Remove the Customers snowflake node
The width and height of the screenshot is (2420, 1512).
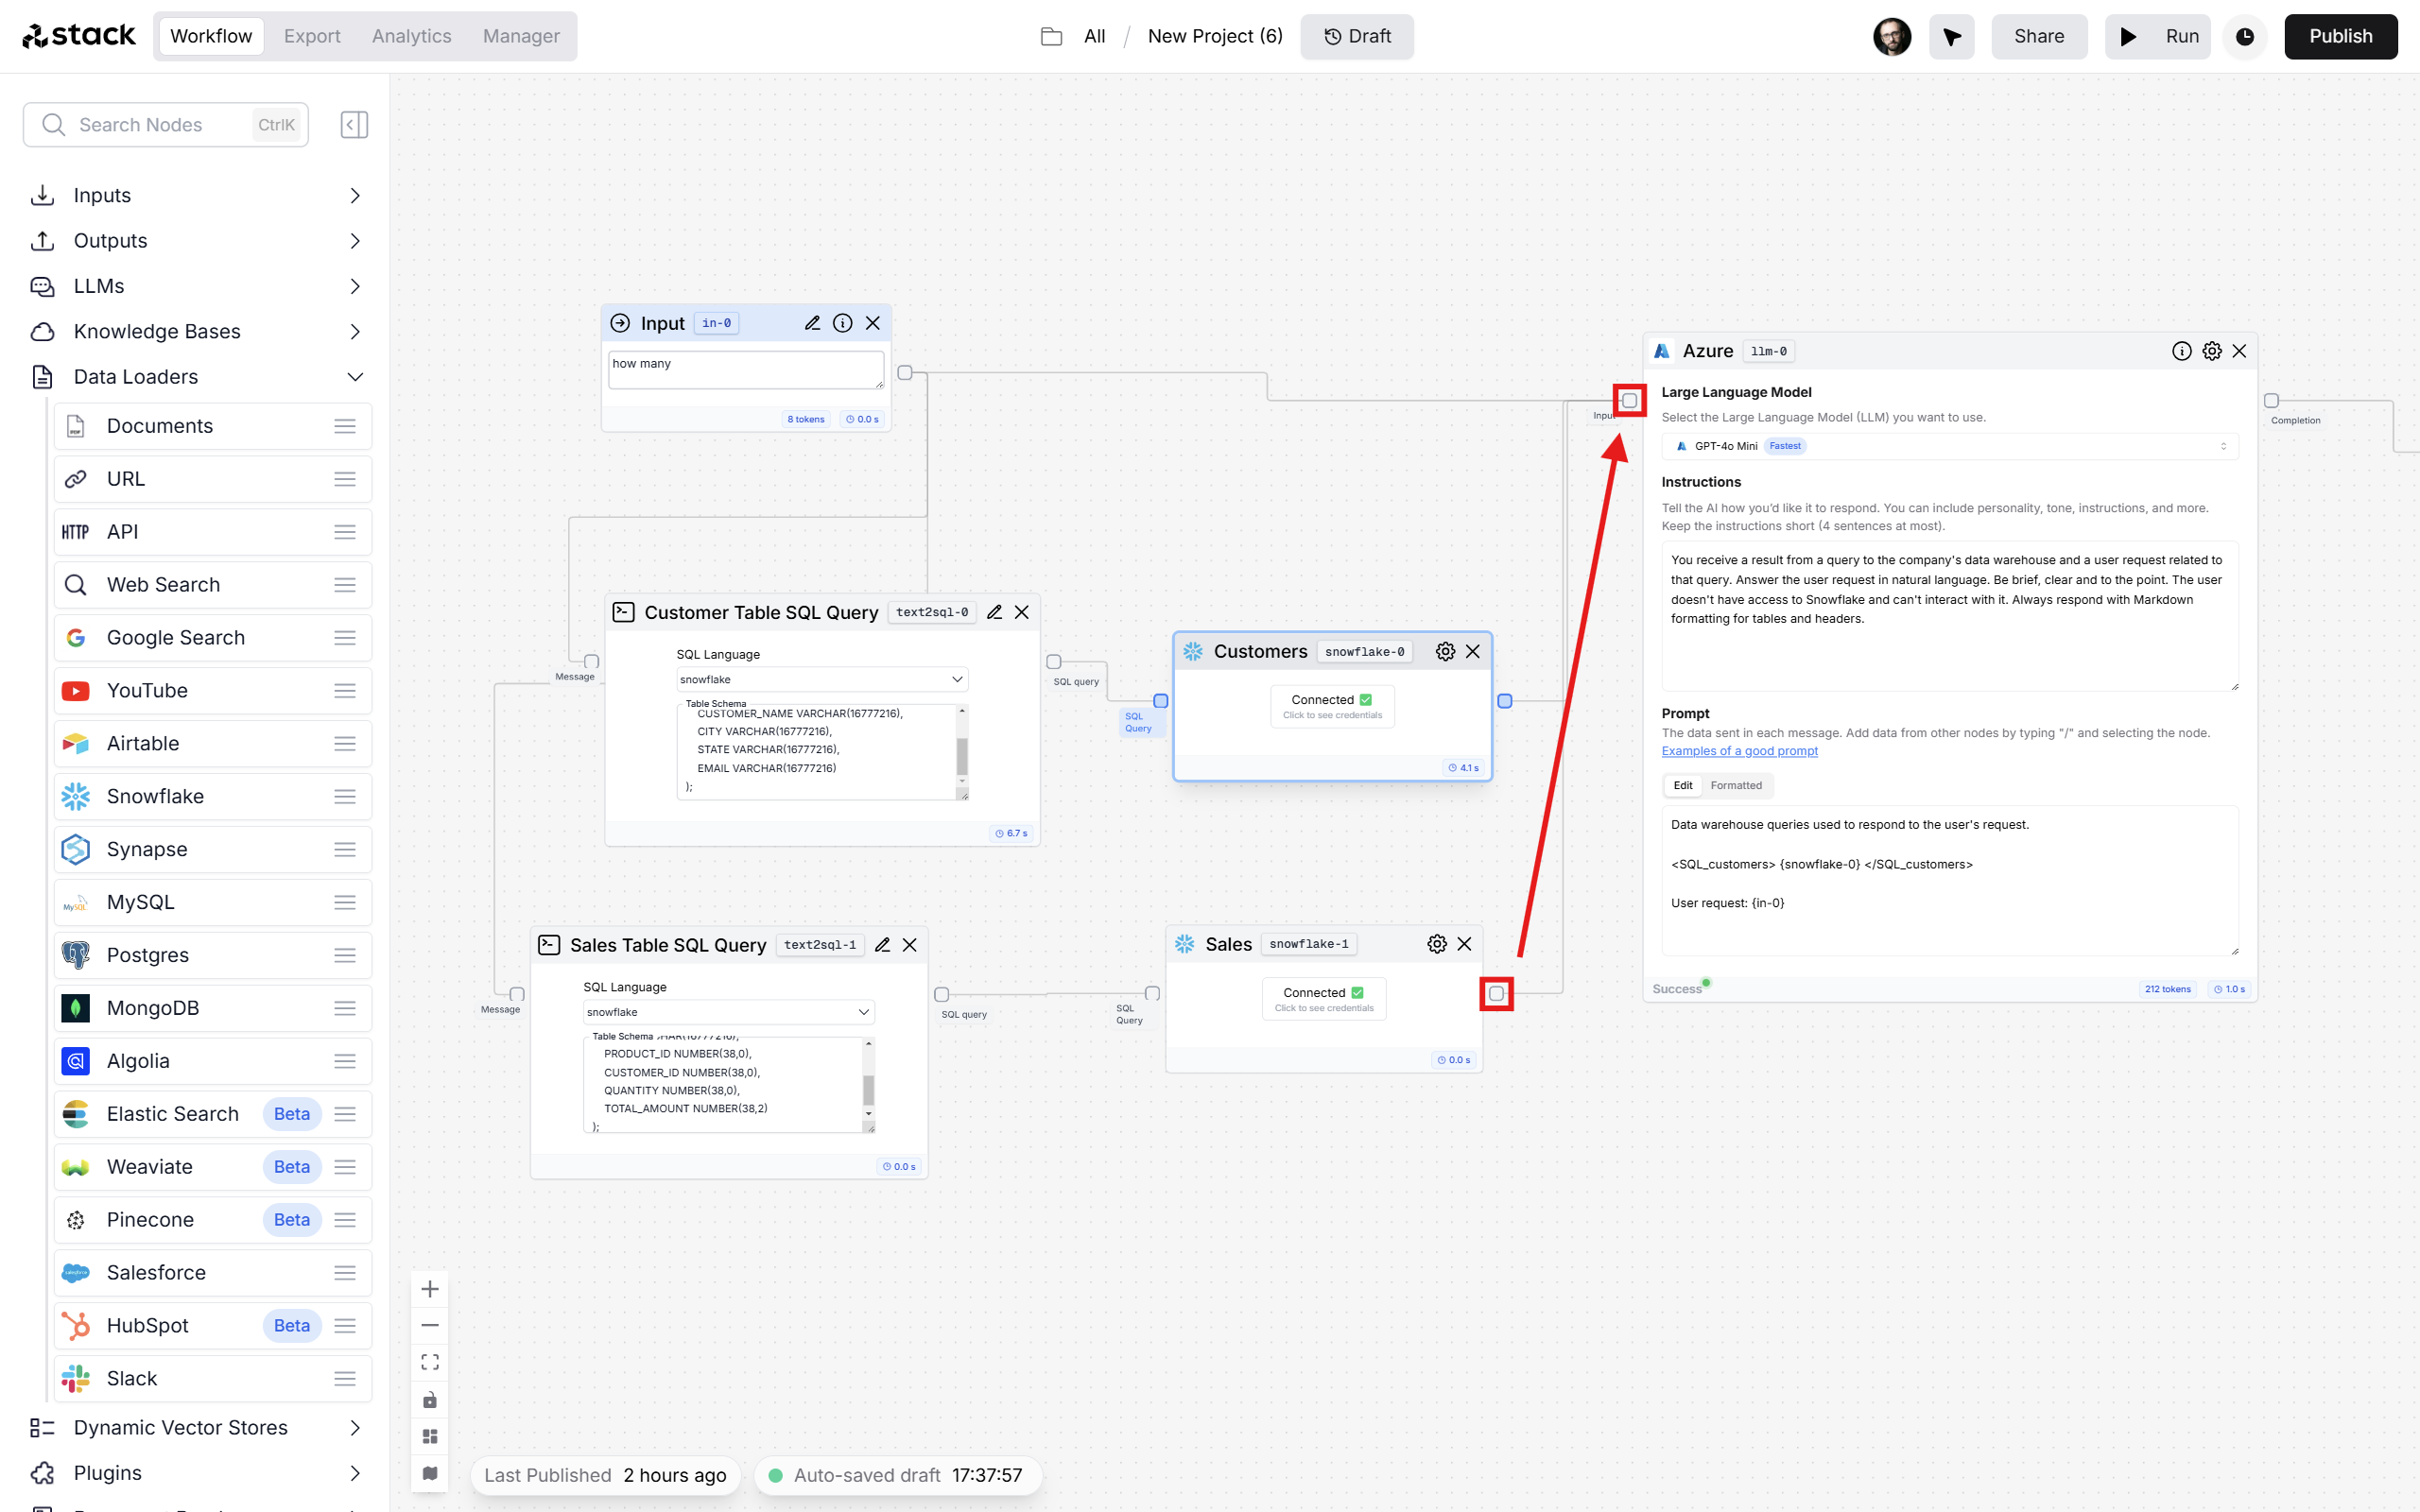pos(1473,652)
